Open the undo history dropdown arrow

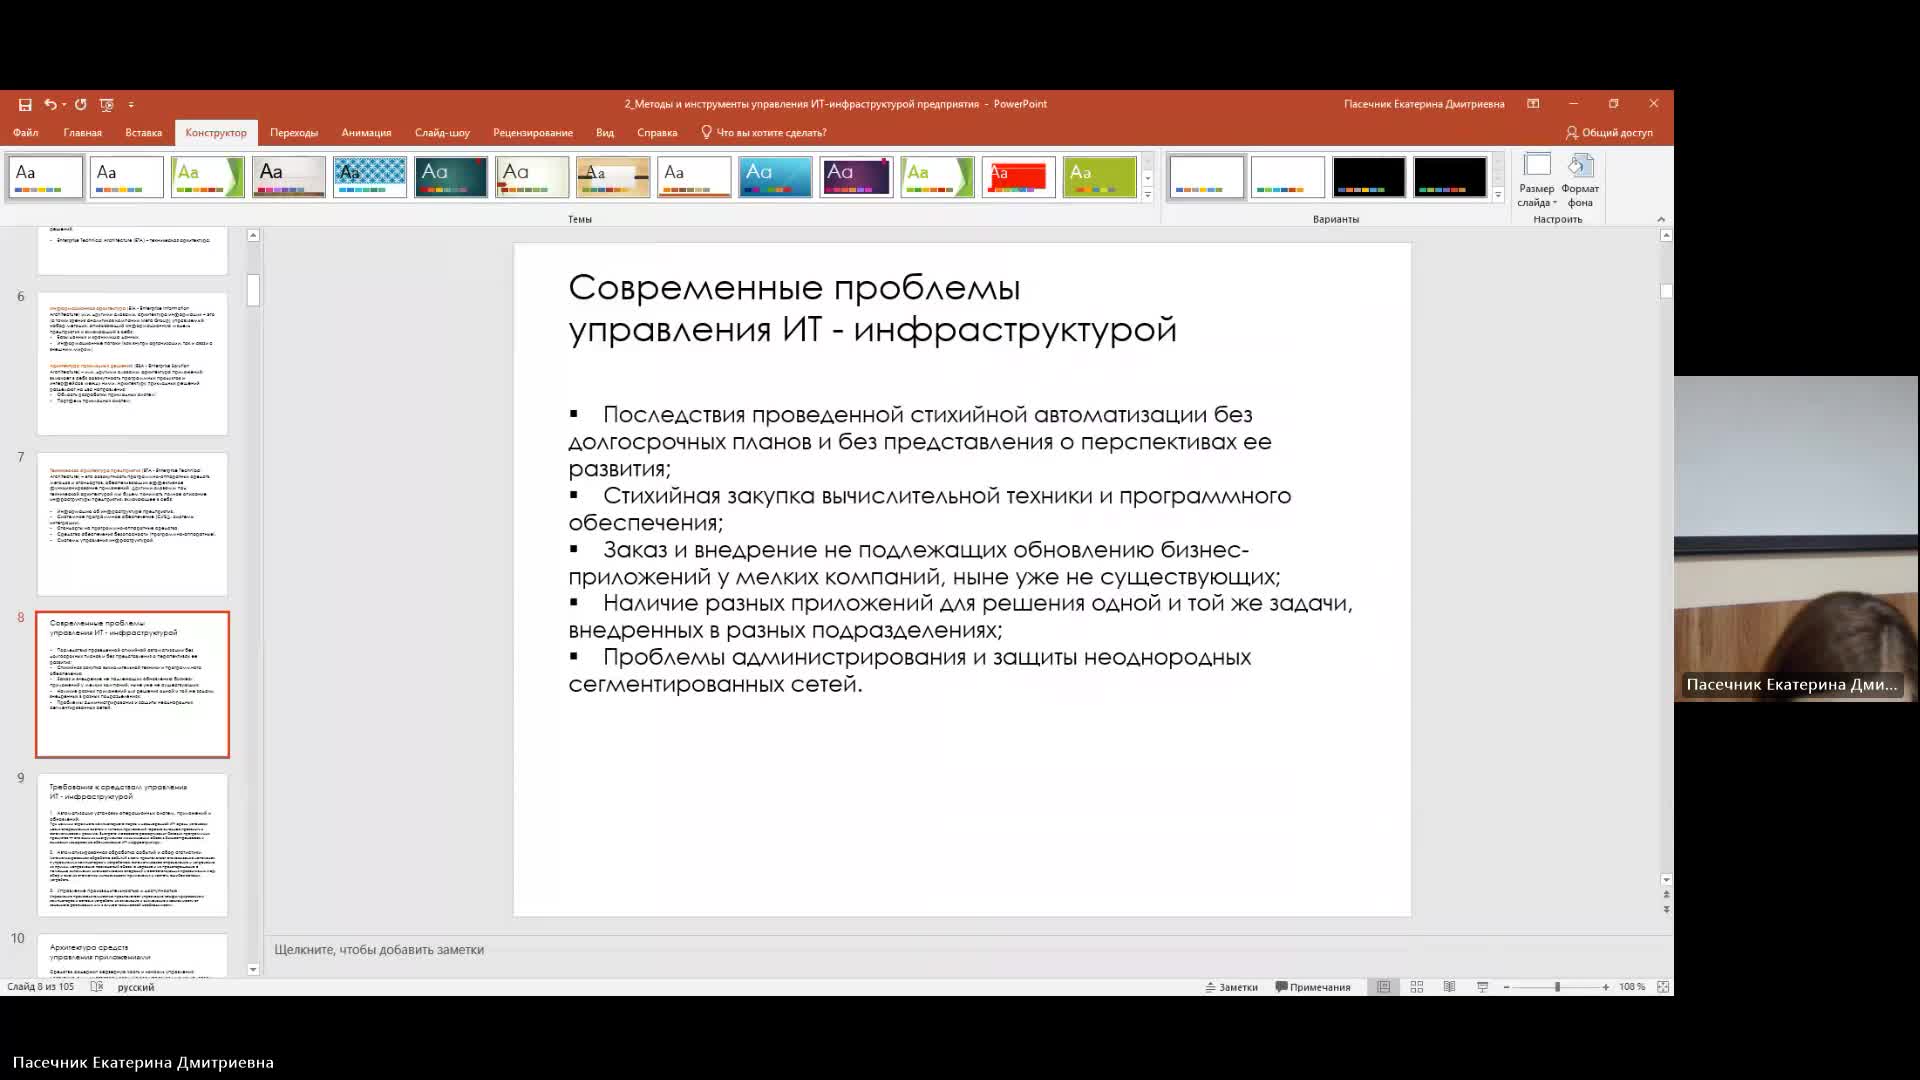click(x=63, y=104)
